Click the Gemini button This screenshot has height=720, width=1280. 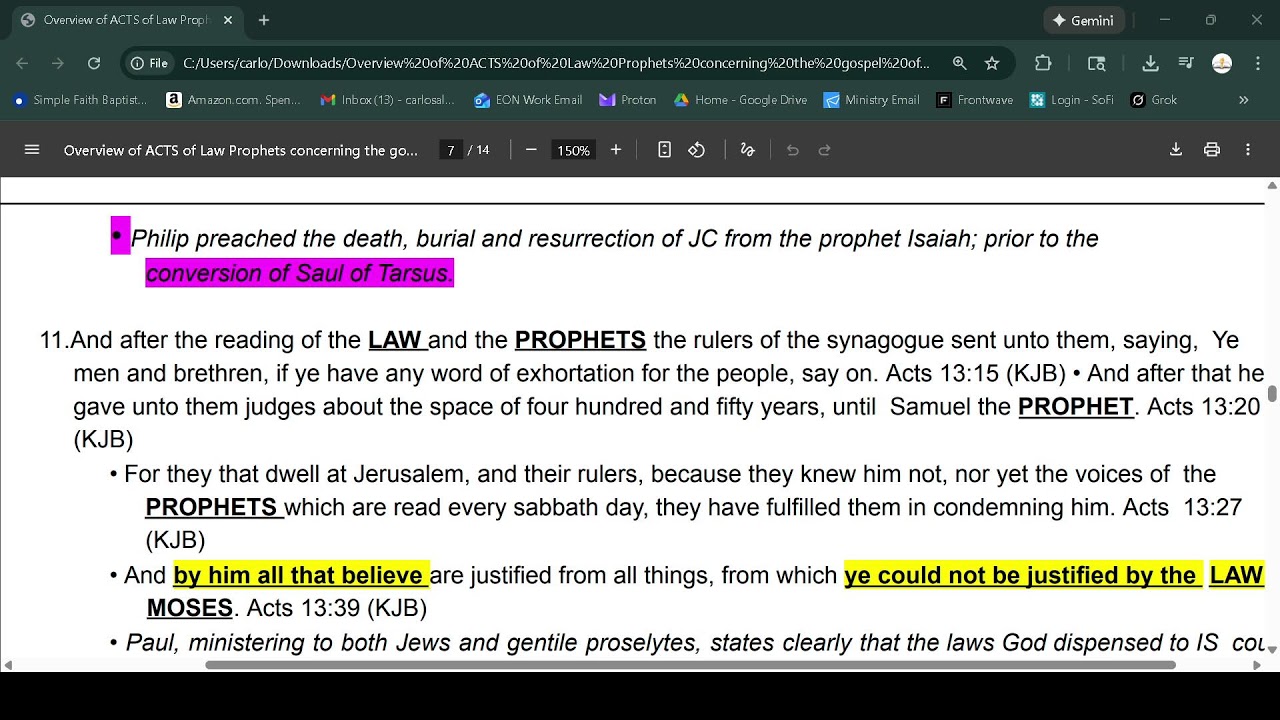(1083, 20)
